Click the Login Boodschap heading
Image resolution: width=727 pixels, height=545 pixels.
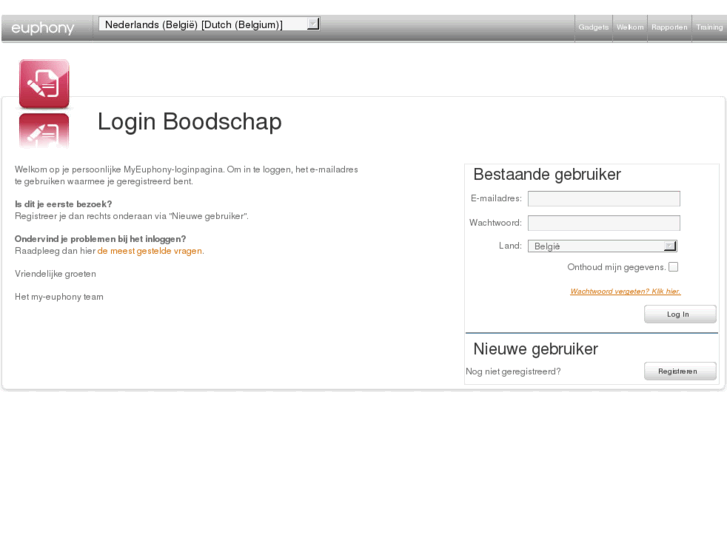190,122
